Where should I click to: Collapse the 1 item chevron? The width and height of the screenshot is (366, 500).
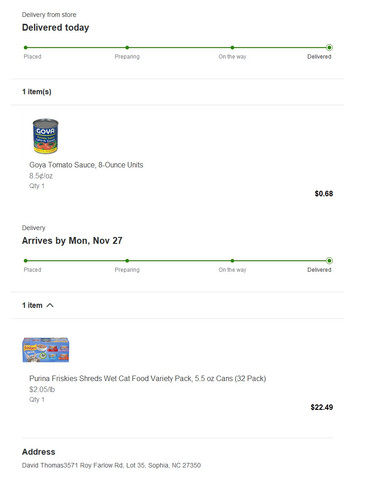tap(50, 305)
